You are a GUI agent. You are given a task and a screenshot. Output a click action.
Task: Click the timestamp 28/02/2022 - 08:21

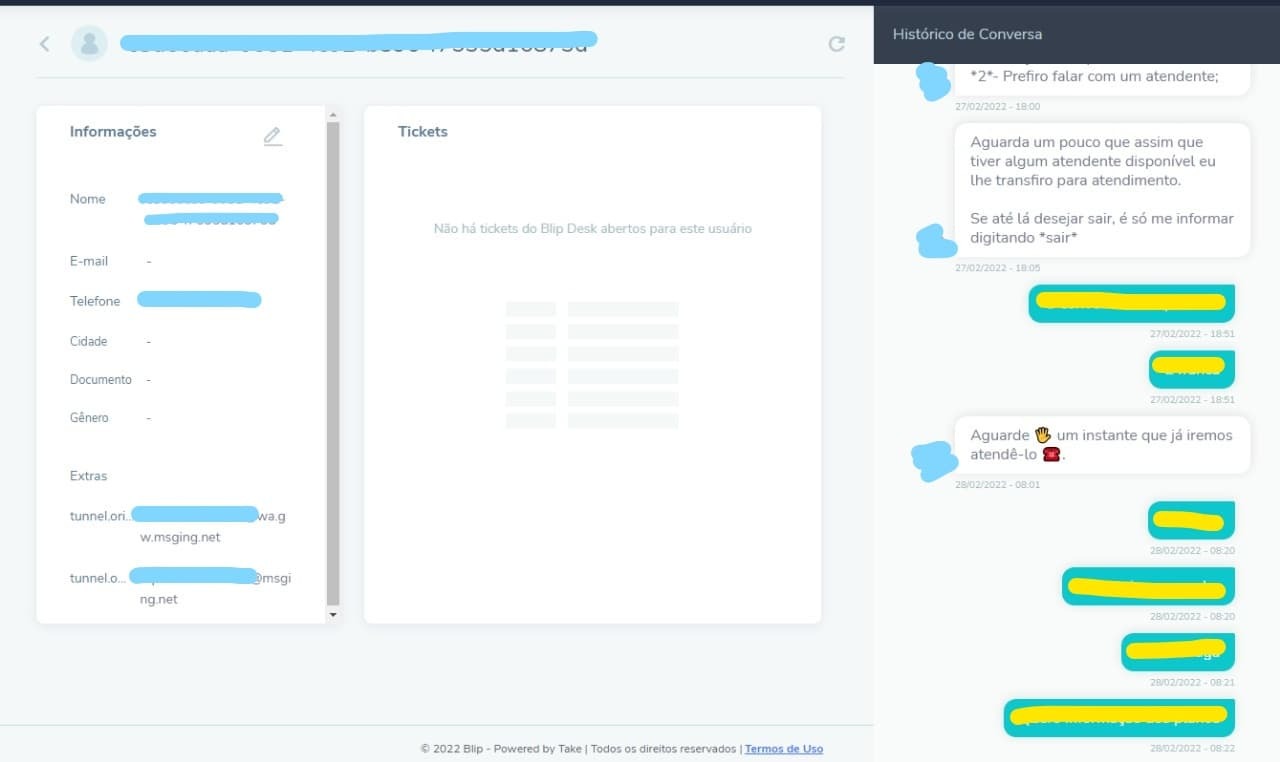click(1192, 682)
